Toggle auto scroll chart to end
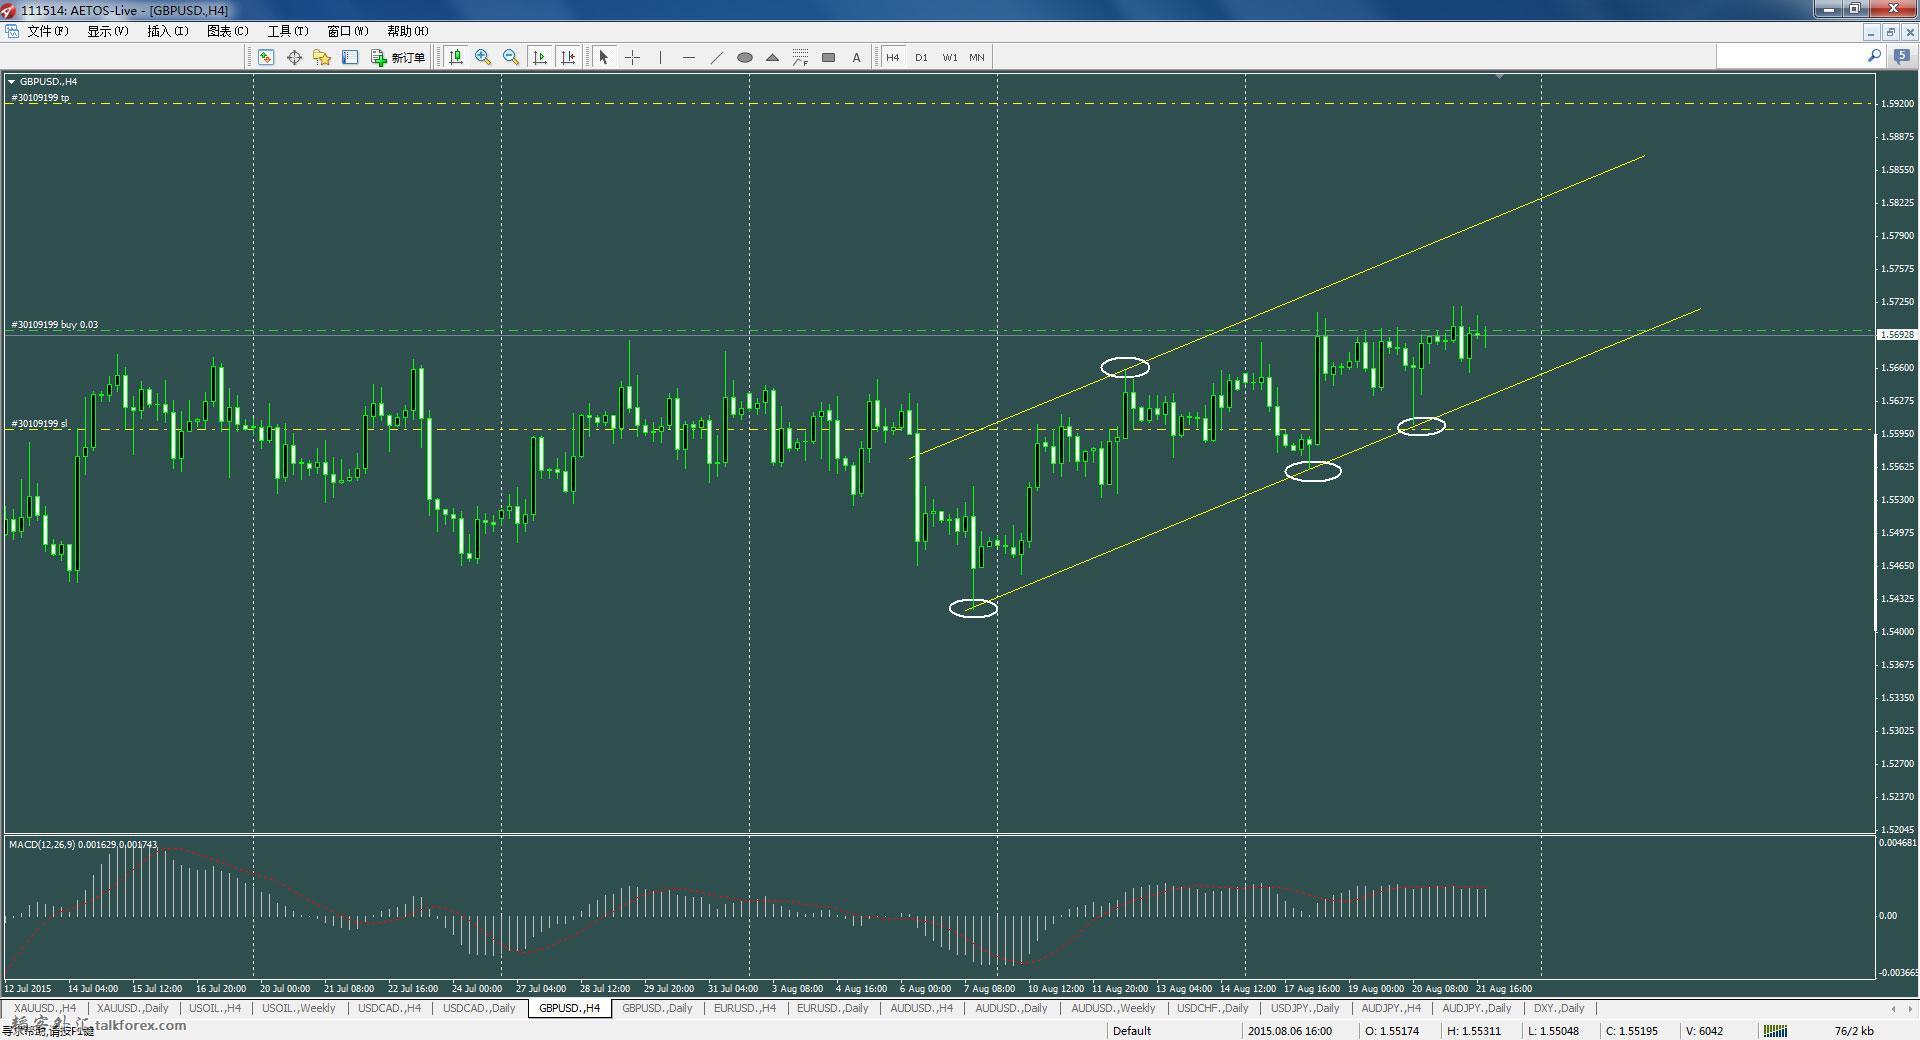1920x1040 pixels. 540,57
